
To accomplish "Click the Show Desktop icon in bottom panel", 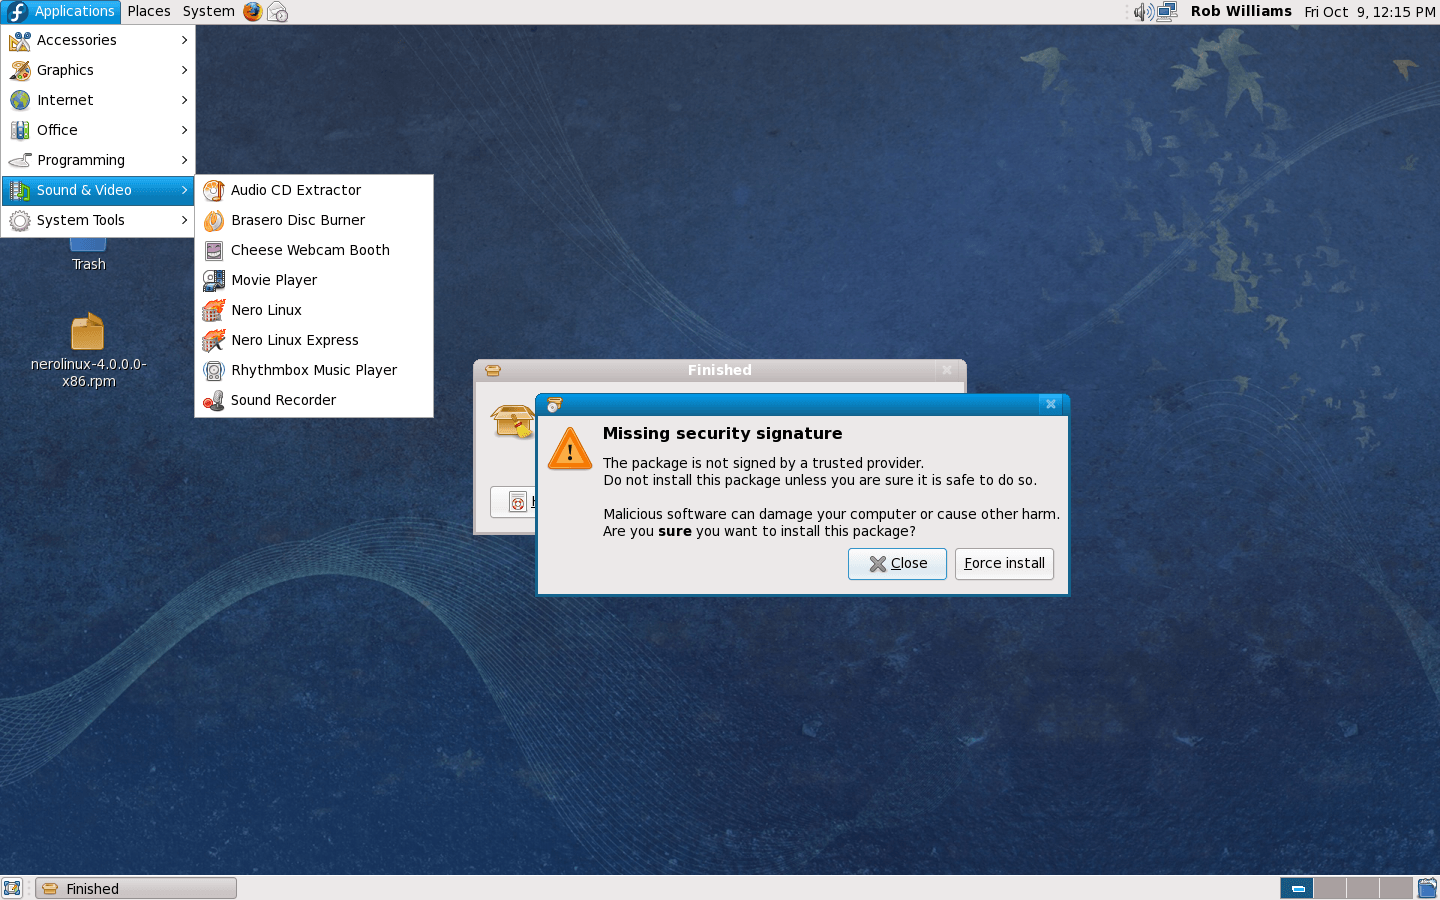I will [x=12, y=888].
